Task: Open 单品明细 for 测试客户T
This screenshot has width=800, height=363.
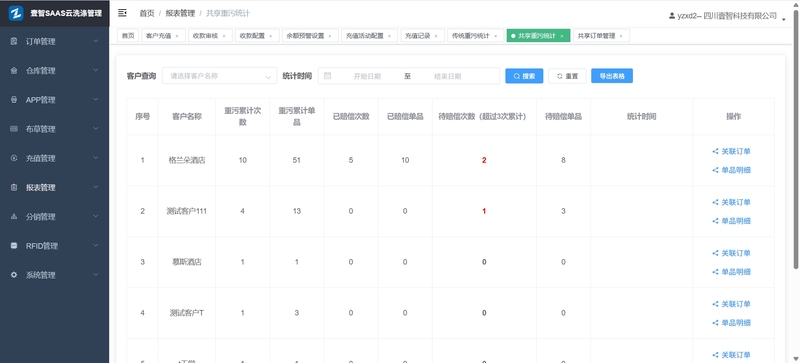Action: [x=732, y=323]
